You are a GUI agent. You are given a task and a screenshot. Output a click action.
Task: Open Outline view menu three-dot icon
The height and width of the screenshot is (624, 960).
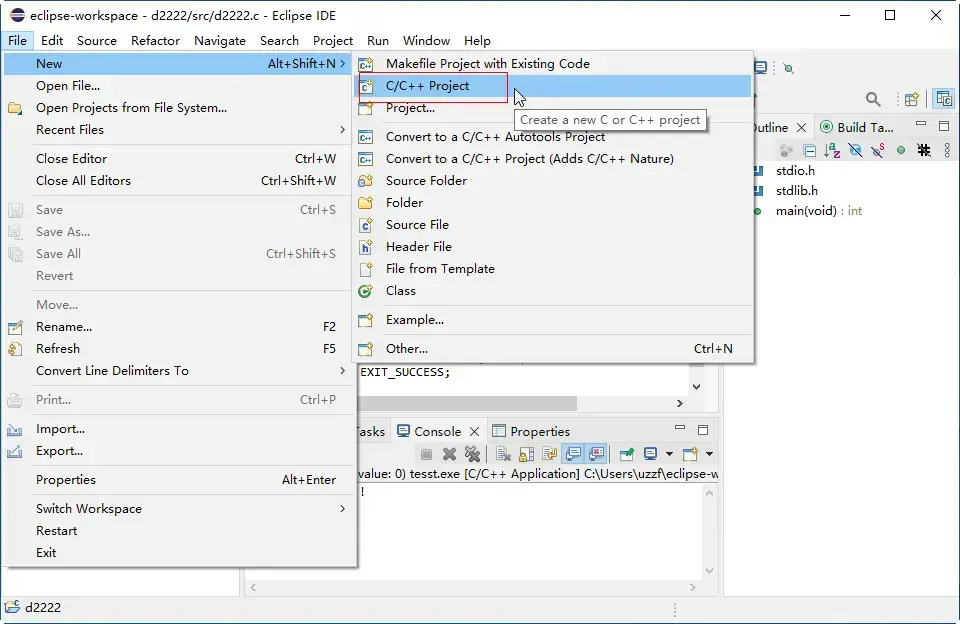click(x=947, y=150)
